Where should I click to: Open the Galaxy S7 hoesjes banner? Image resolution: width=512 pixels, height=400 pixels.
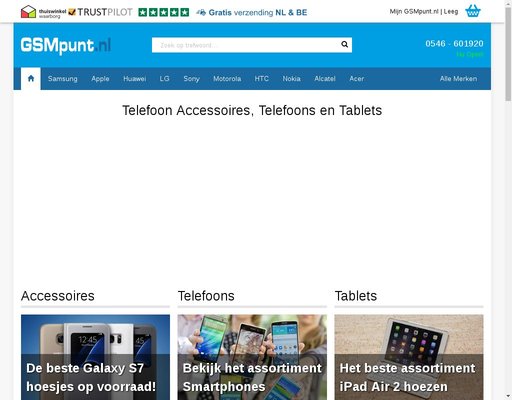[x=95, y=357]
